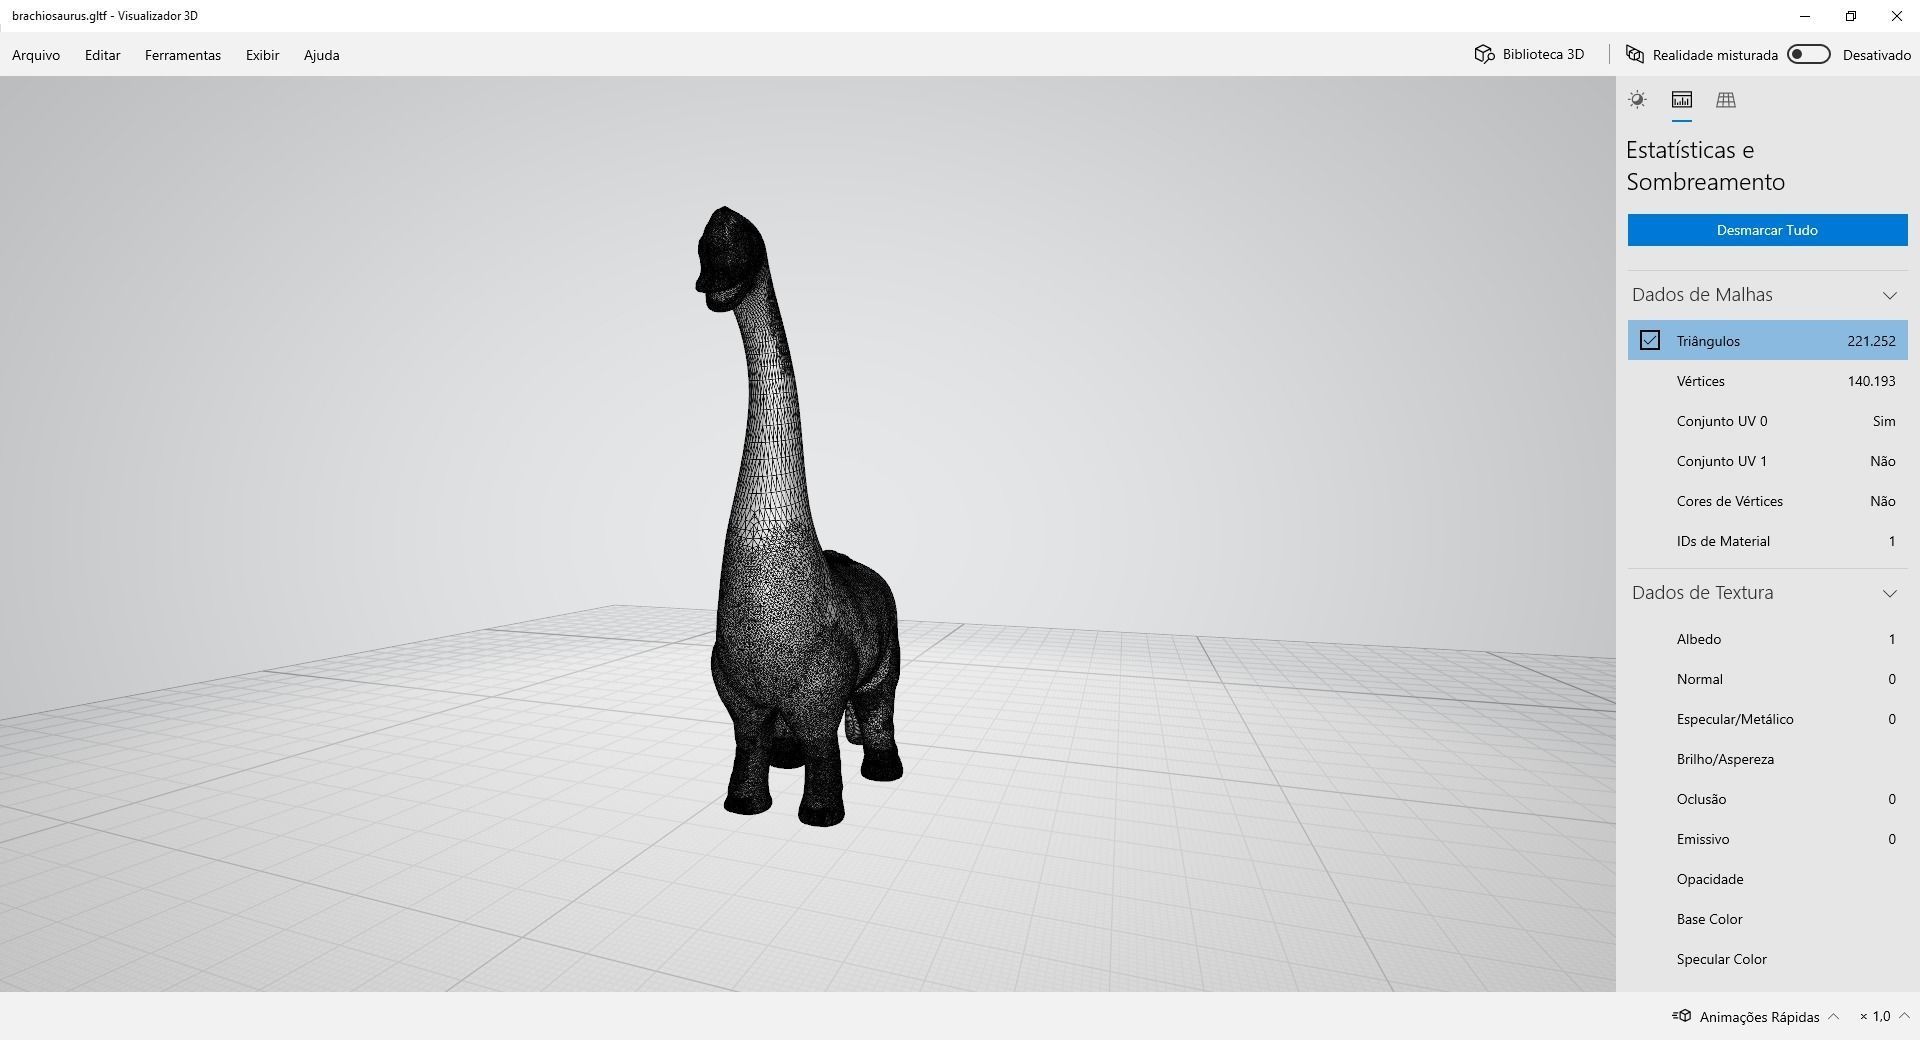Open the Environment & Lighting tab sun icon

(x=1637, y=100)
